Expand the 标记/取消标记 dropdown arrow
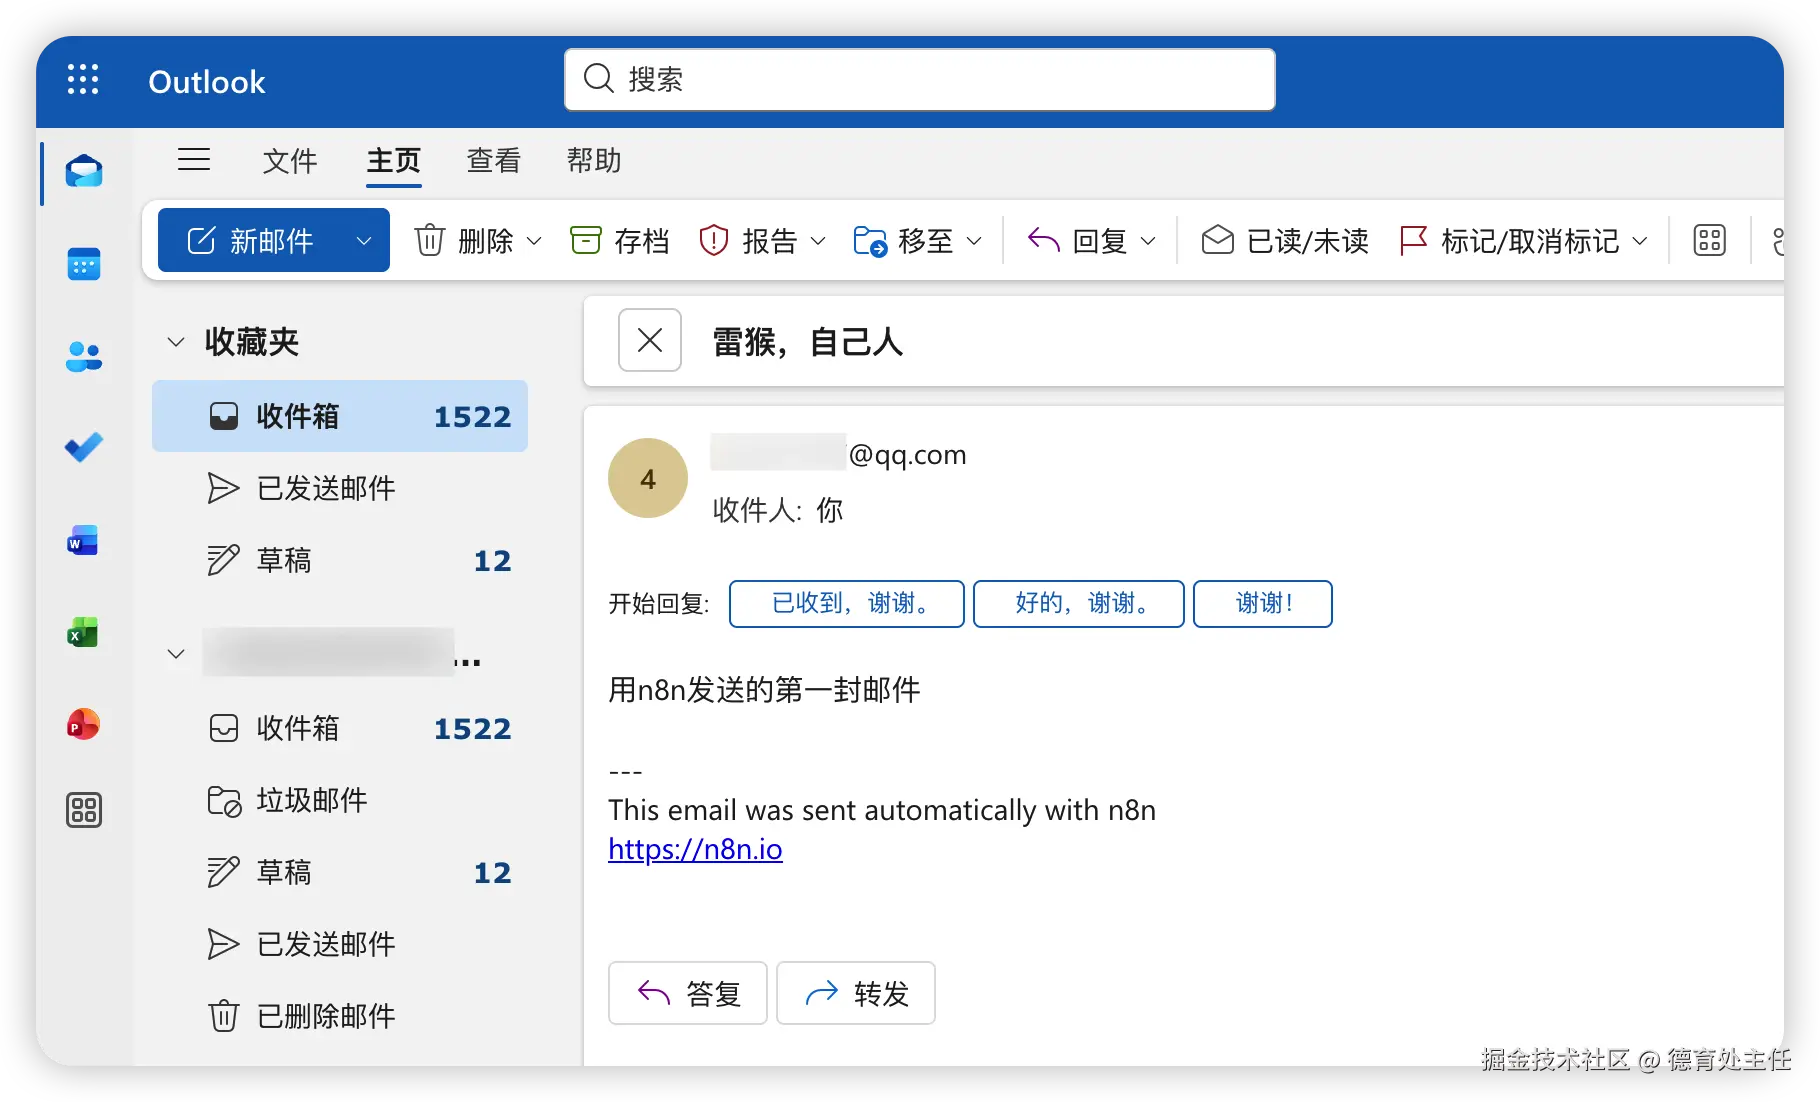1820x1102 pixels. point(1640,241)
